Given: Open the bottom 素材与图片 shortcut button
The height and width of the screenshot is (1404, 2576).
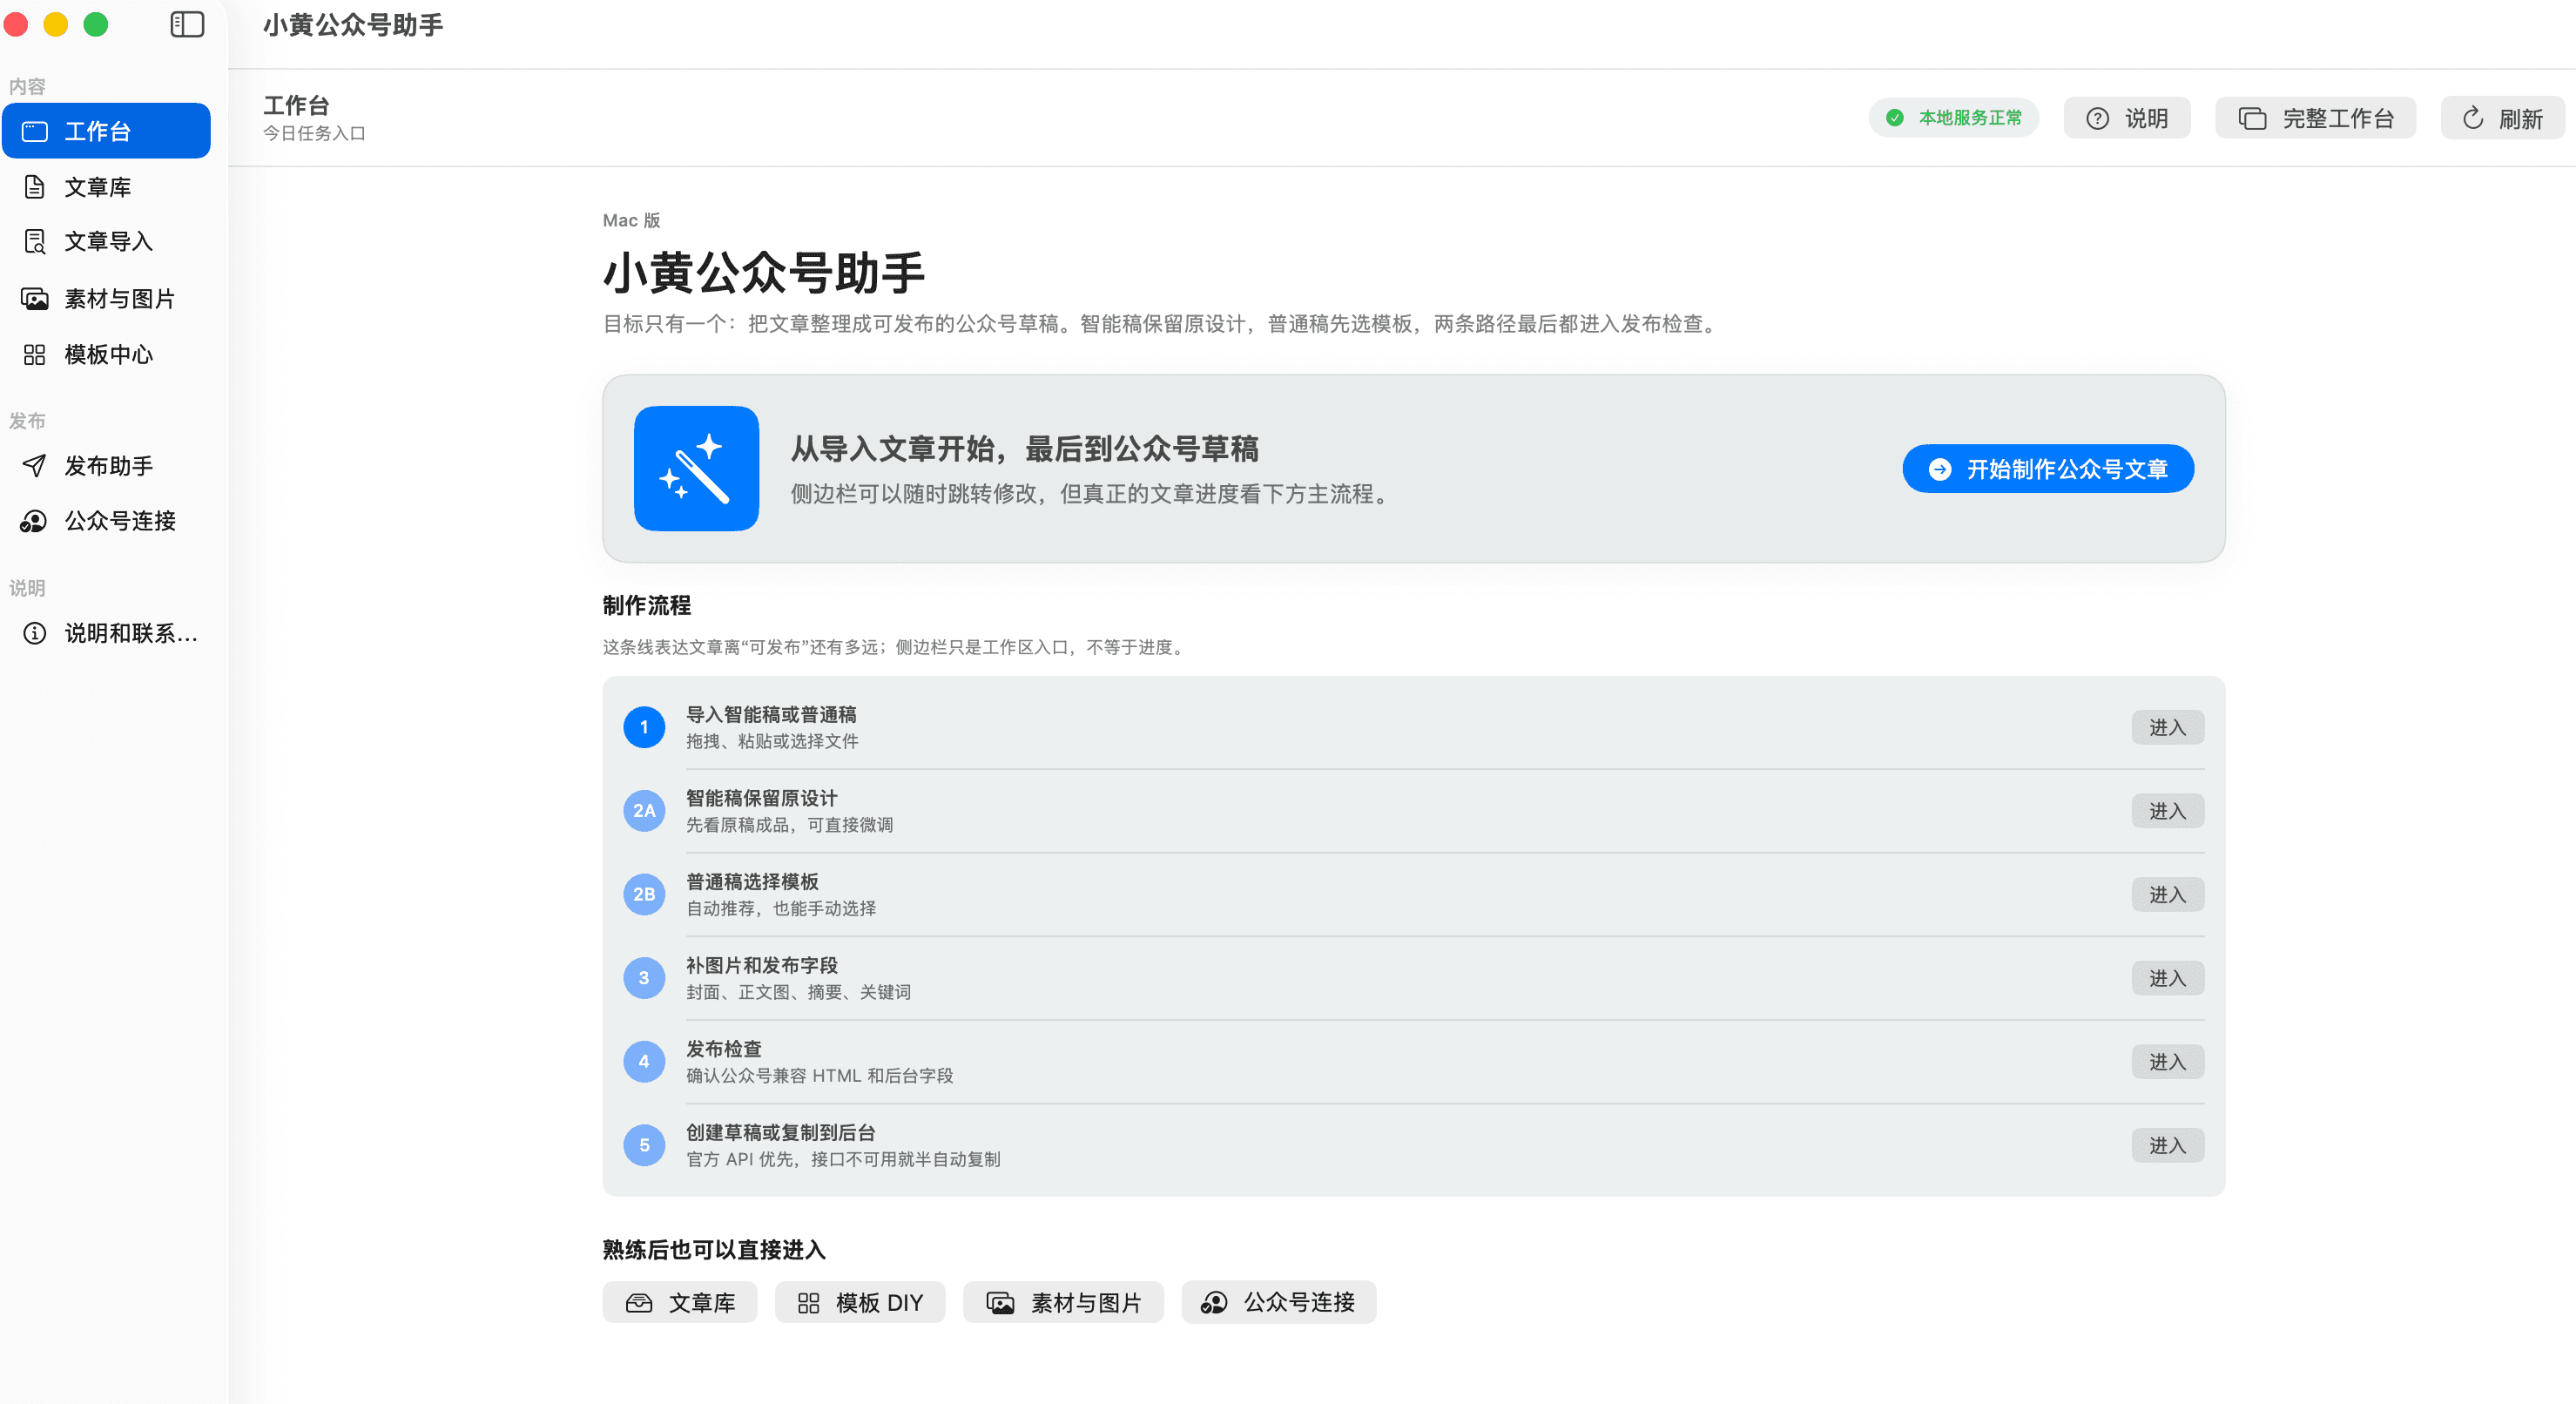Looking at the screenshot, I should [x=1063, y=1302].
